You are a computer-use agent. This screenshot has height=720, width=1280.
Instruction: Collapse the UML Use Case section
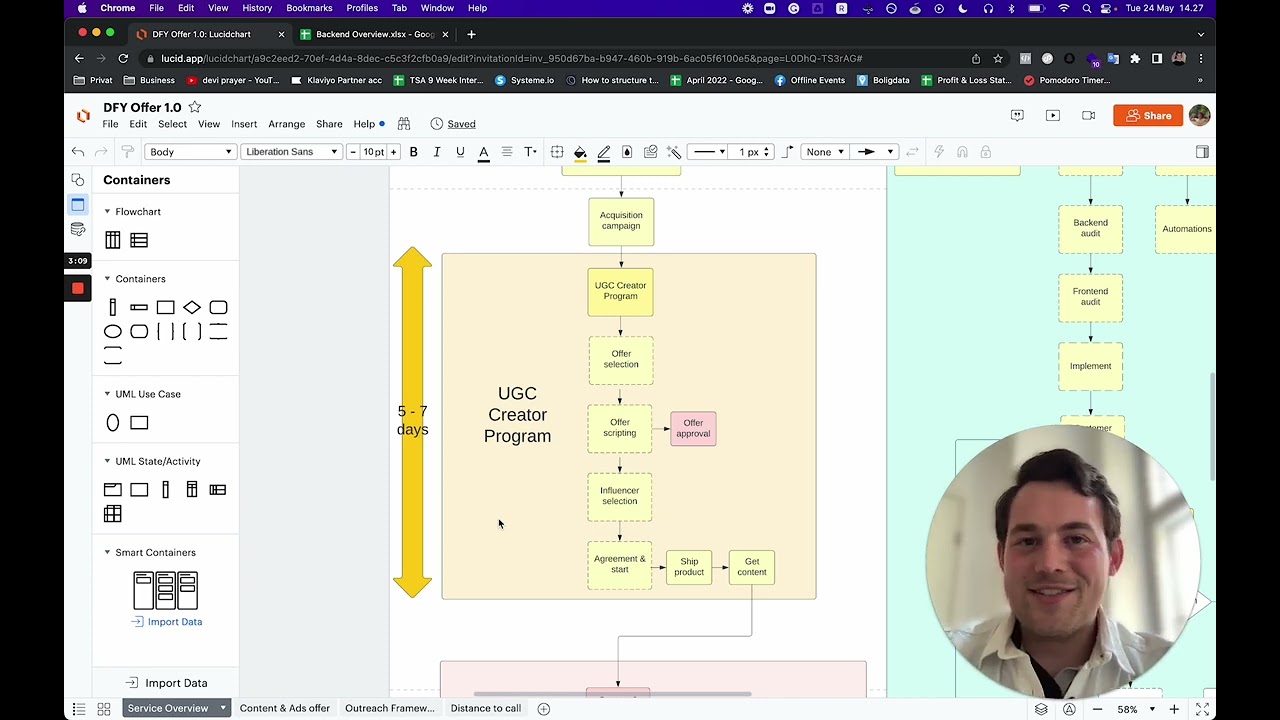(x=107, y=394)
